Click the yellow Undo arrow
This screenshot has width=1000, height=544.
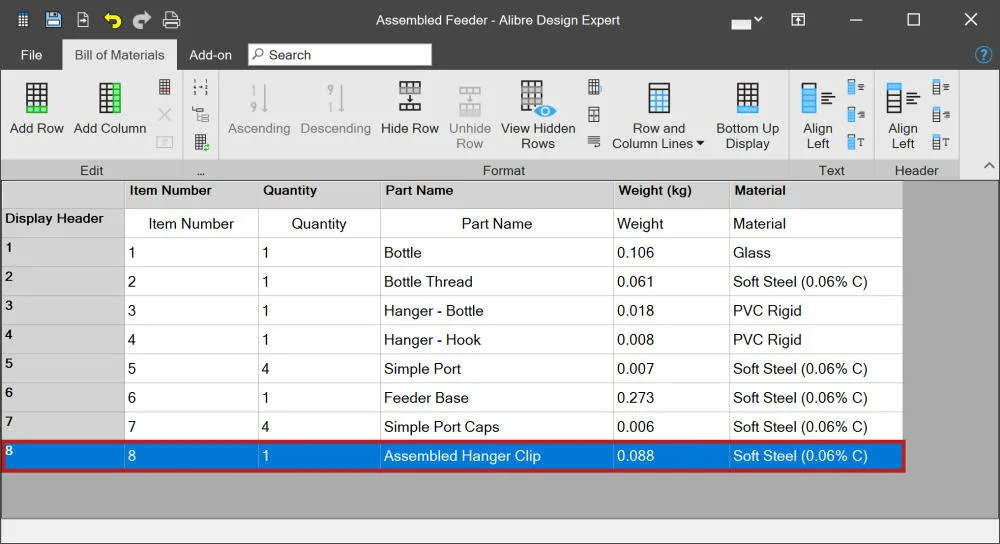[x=112, y=20]
